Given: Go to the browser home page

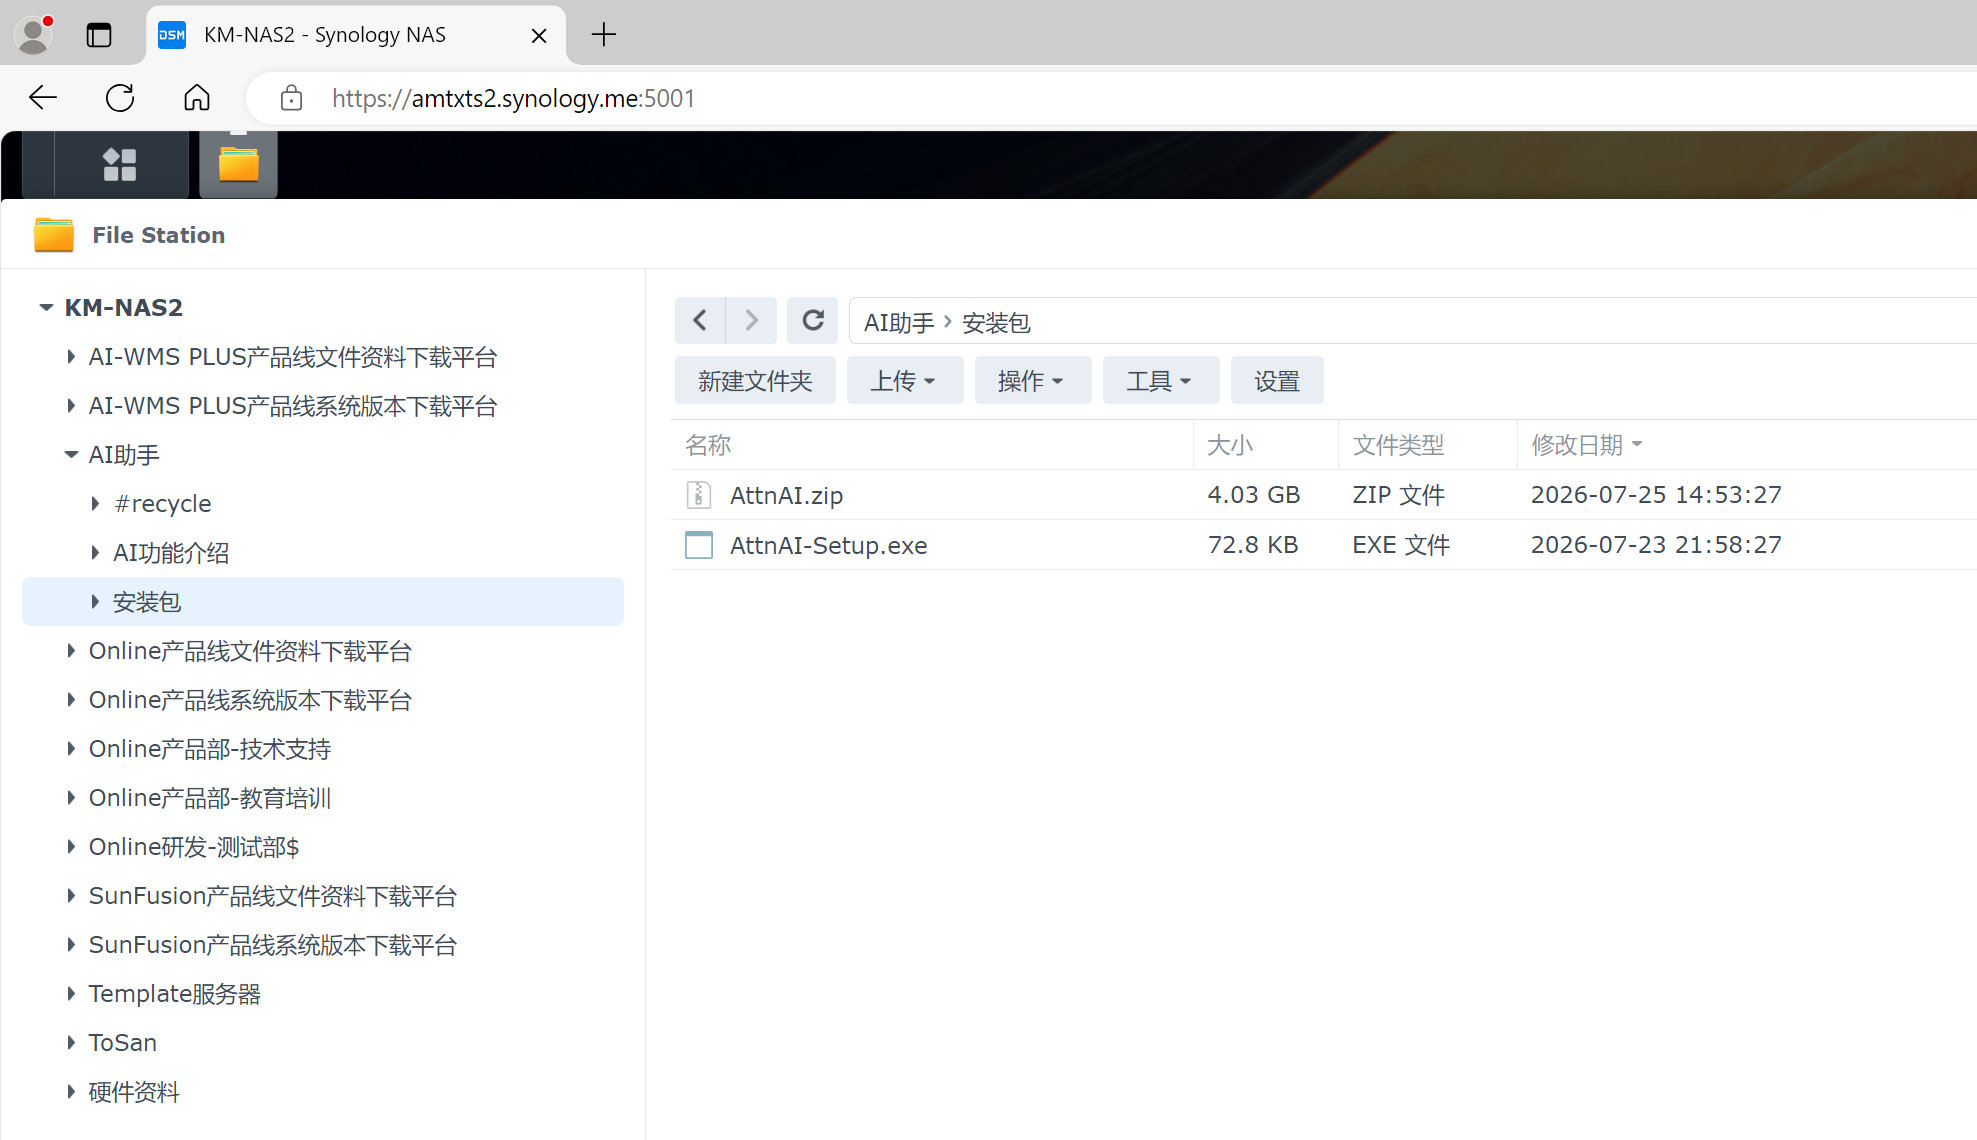Looking at the screenshot, I should tap(197, 98).
